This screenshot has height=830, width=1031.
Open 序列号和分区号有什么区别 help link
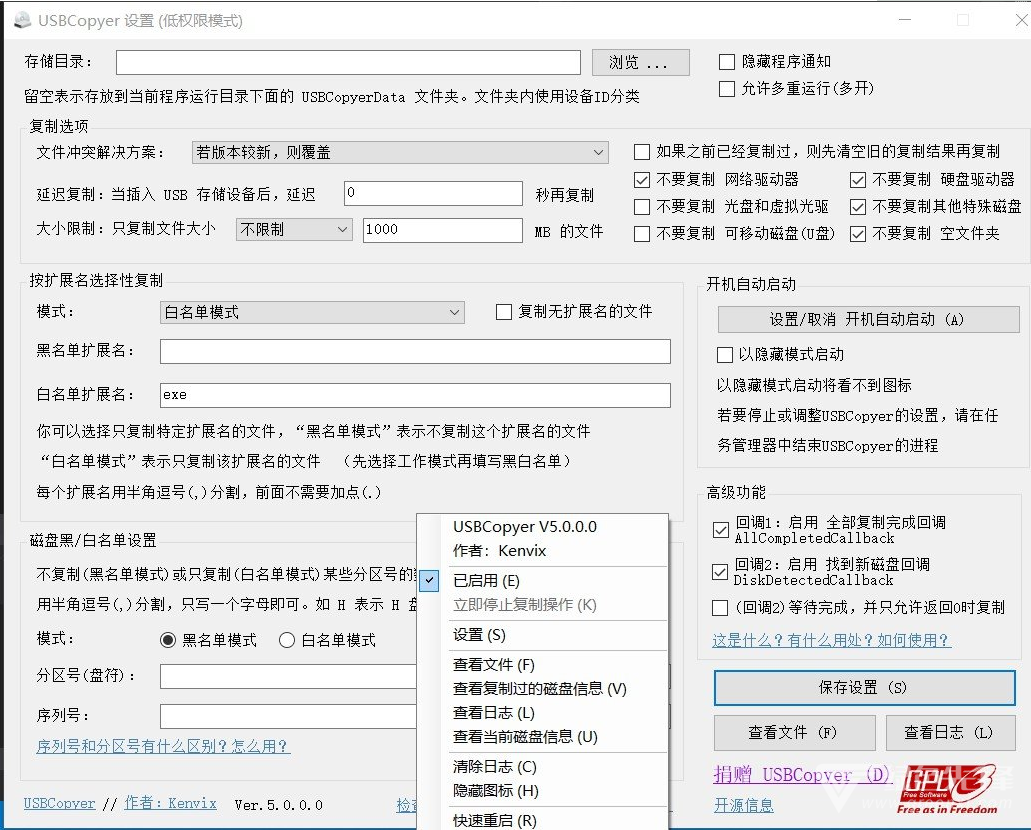click(x=163, y=746)
